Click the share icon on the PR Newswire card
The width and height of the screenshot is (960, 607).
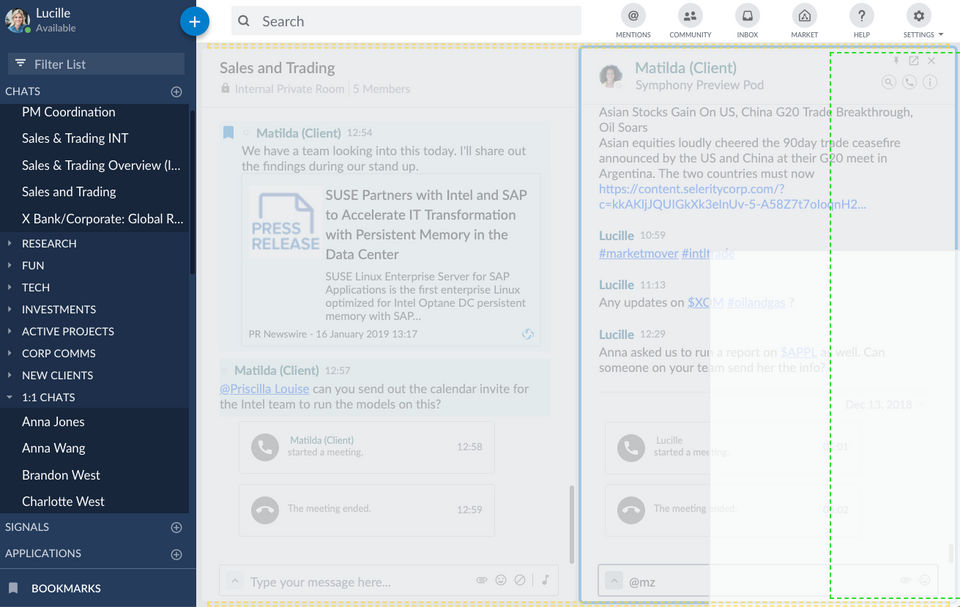tap(527, 334)
